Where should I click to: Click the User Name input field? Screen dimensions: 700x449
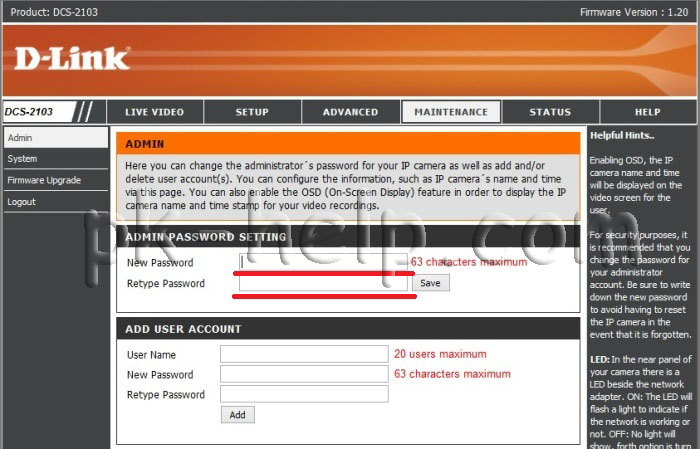coord(304,354)
